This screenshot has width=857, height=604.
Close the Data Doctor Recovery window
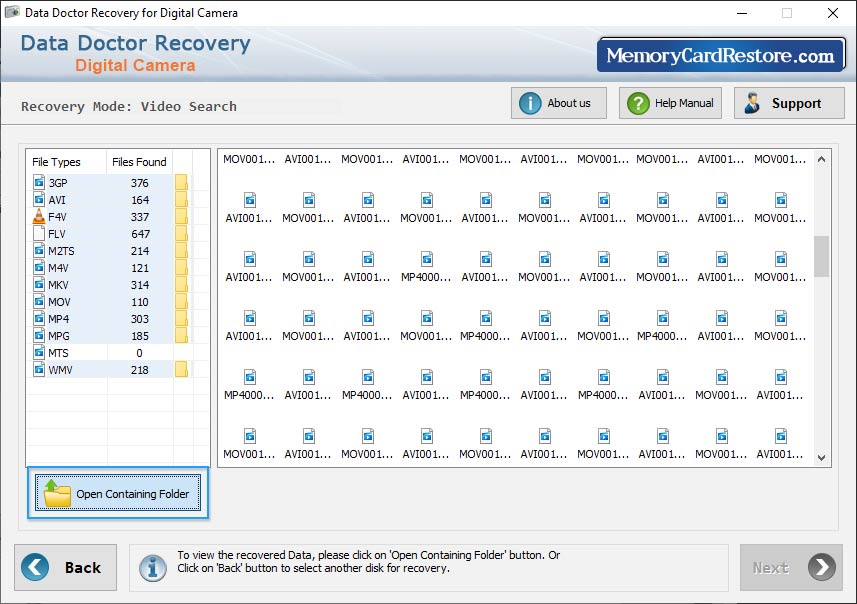pos(832,13)
